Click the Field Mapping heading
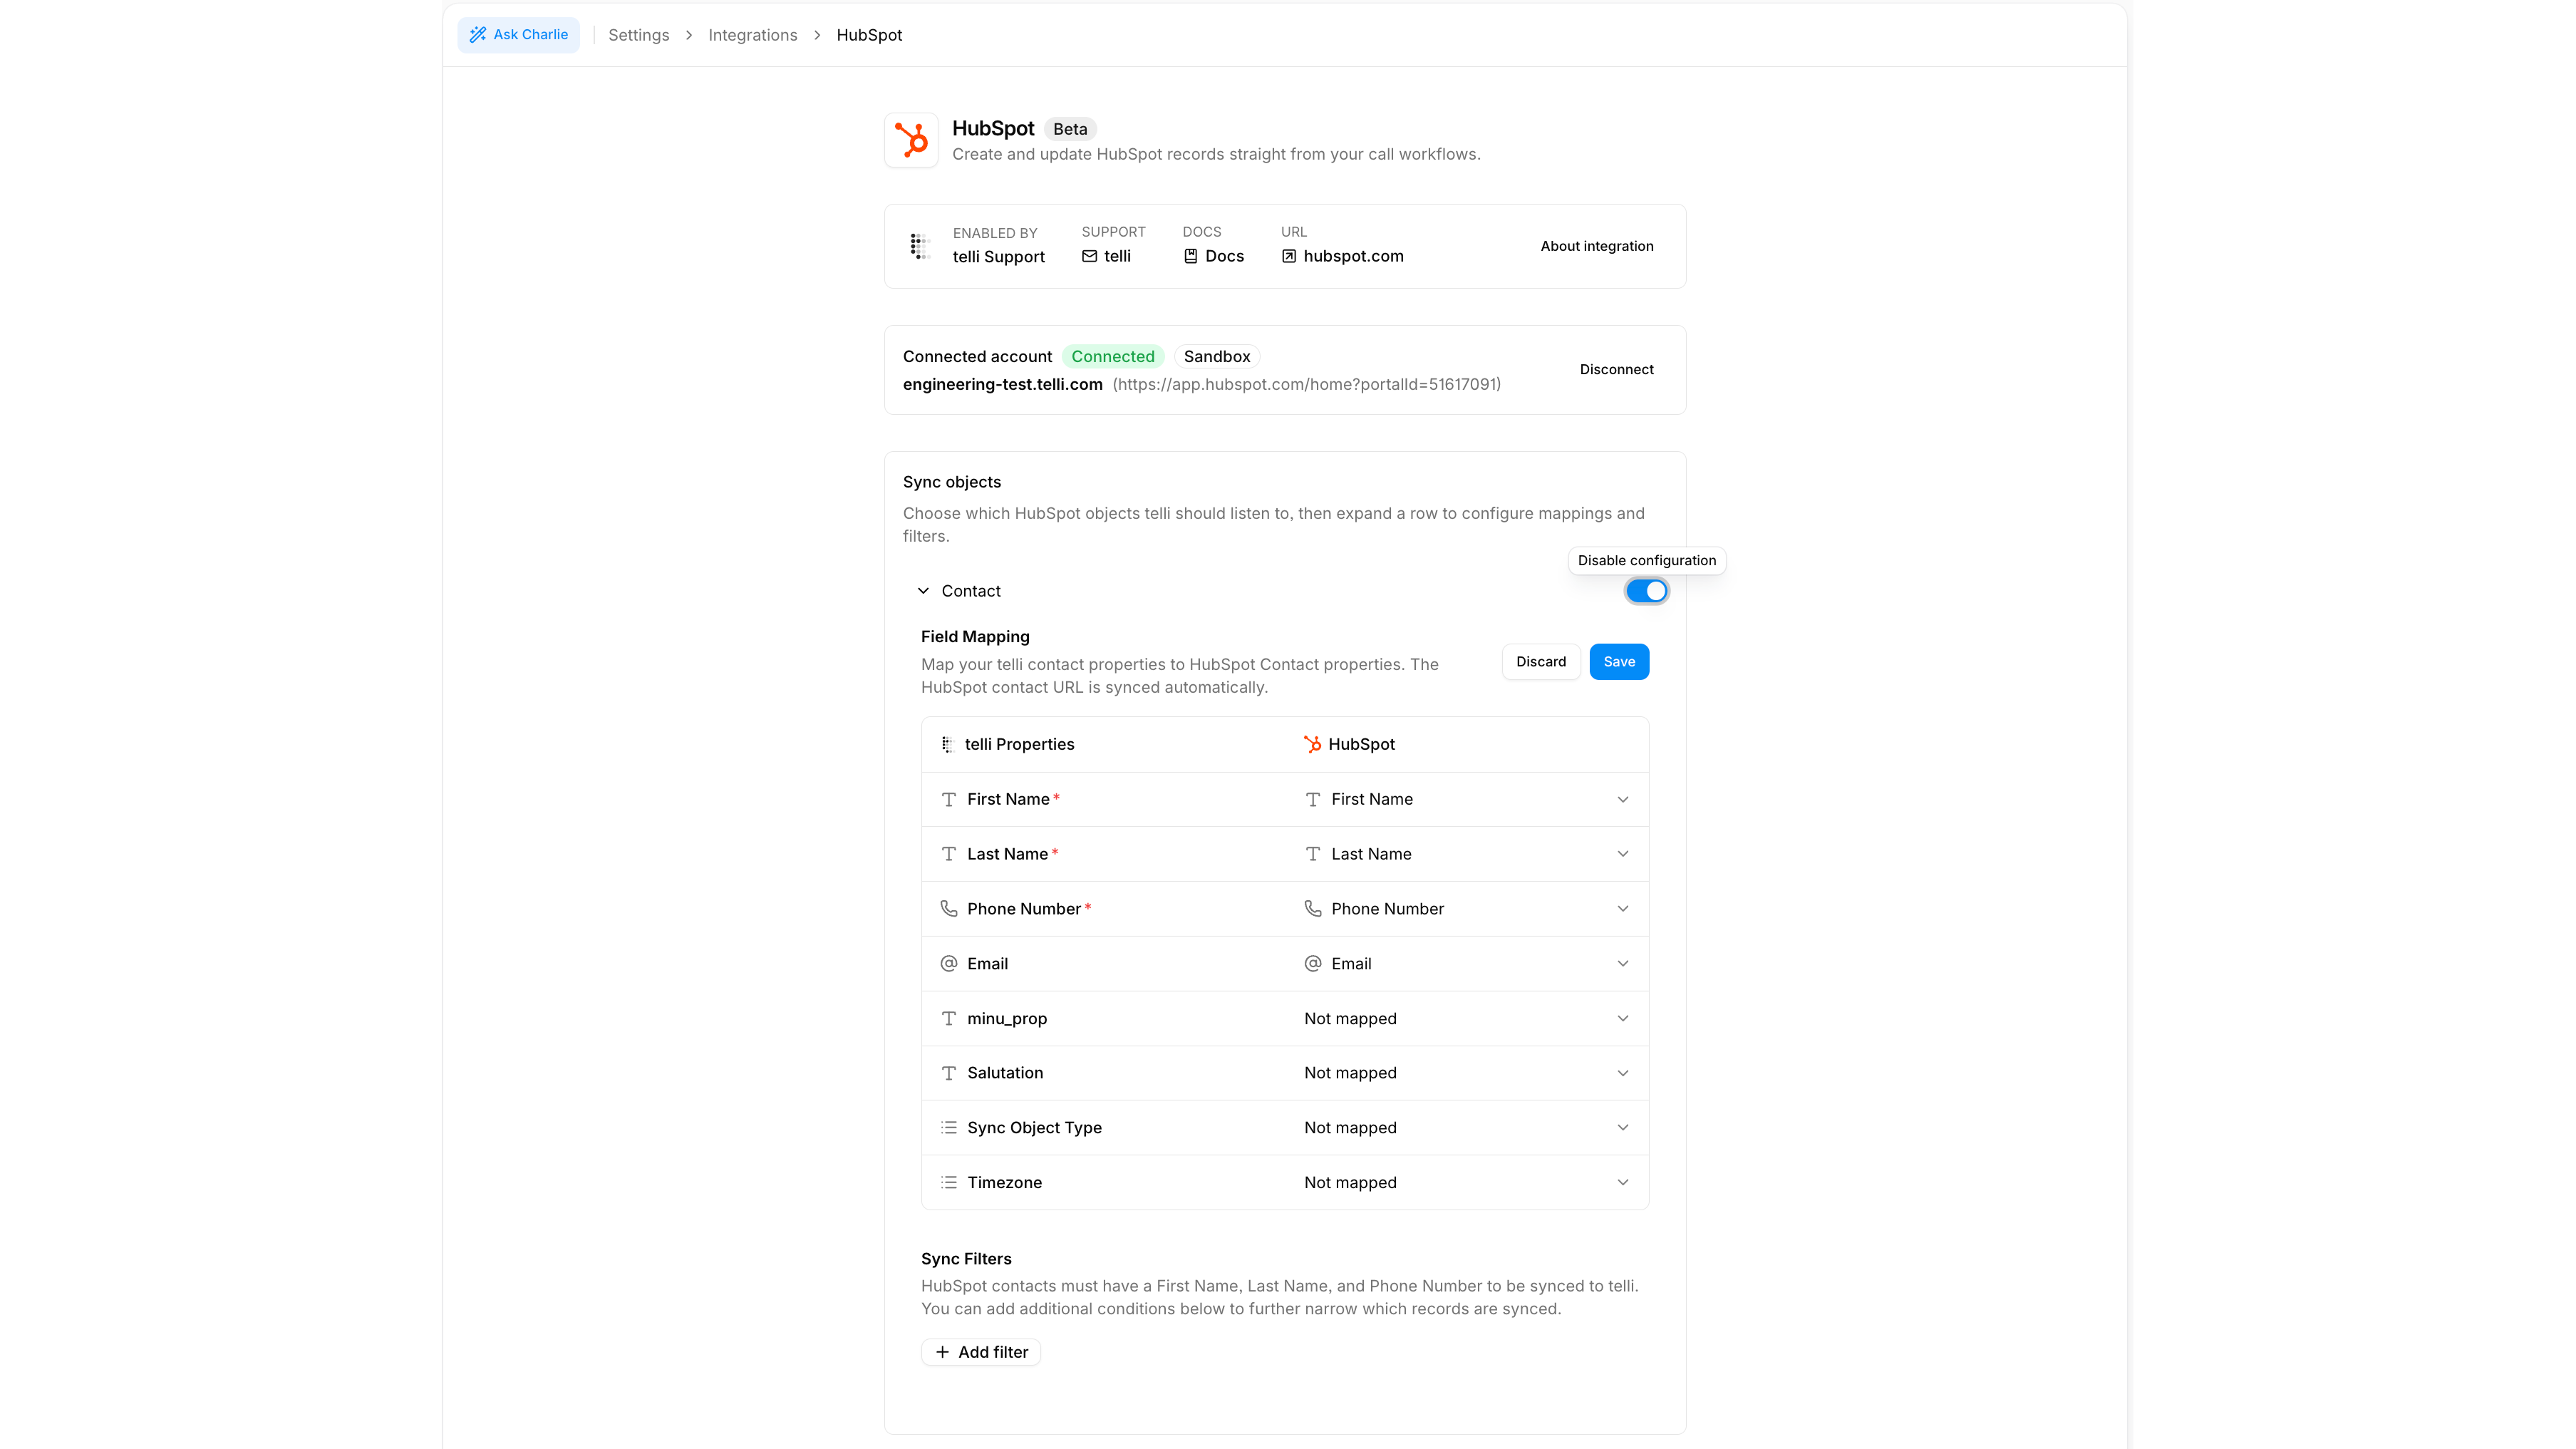 (x=975, y=636)
